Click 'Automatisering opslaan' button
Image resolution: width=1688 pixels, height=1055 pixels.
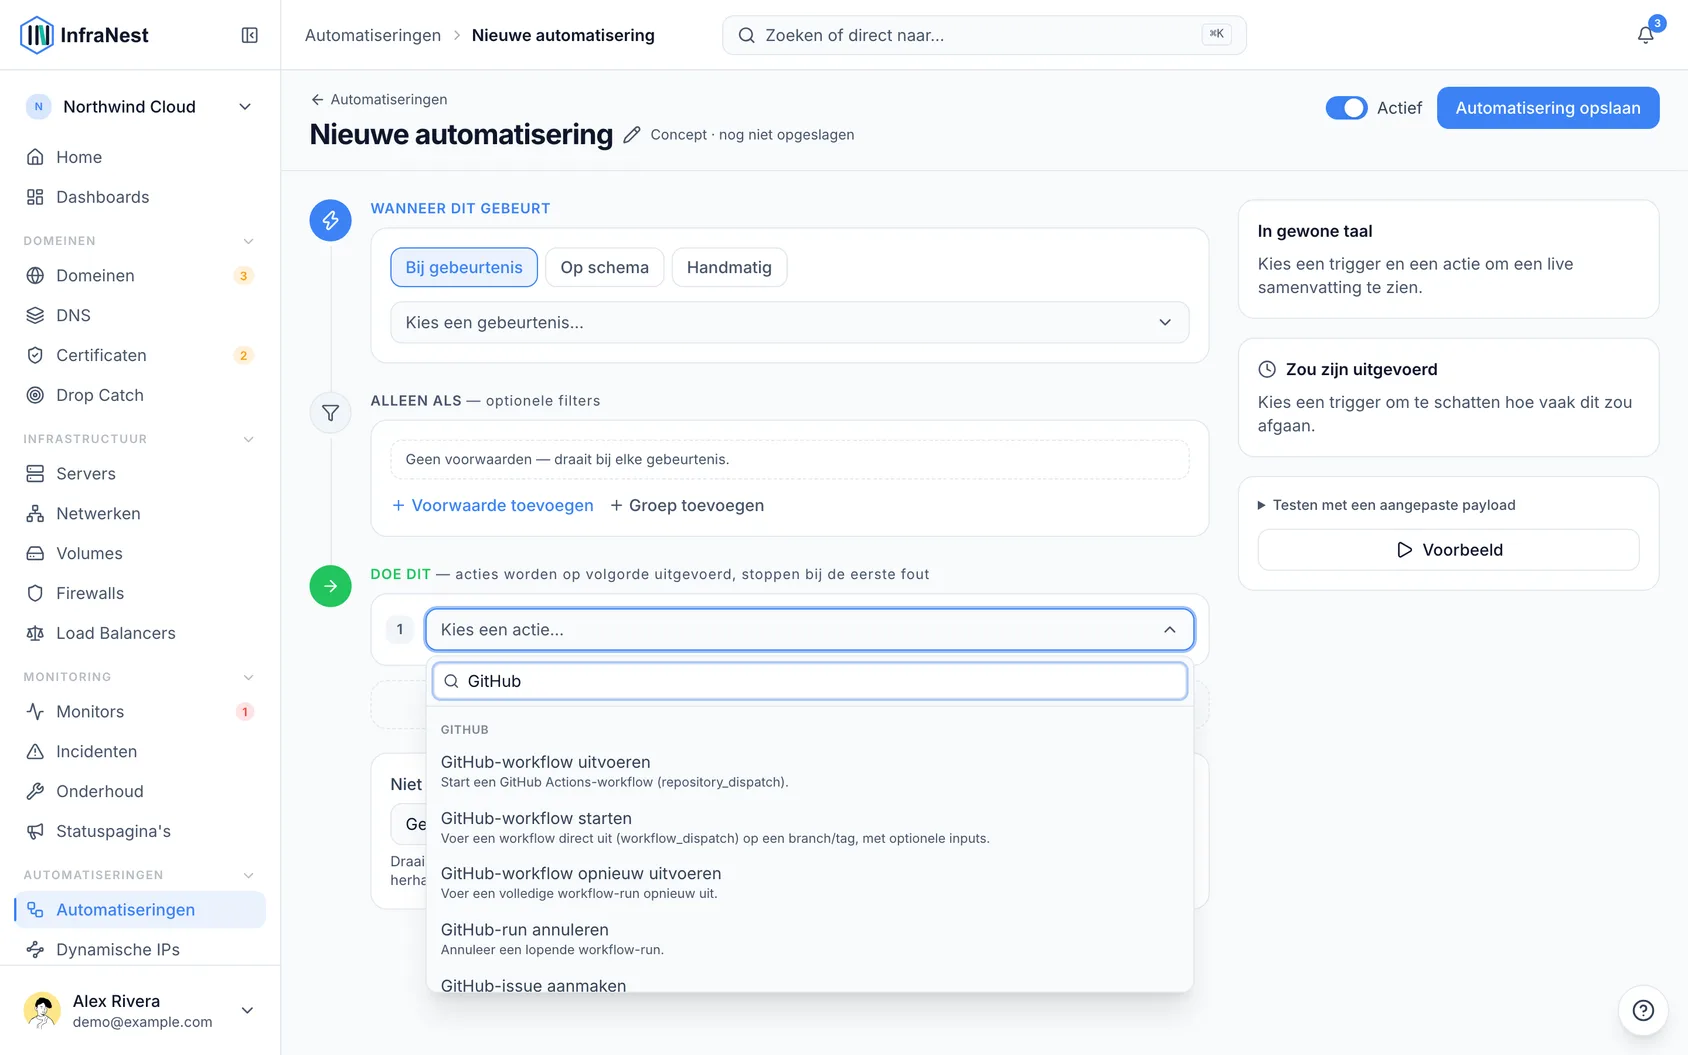[x=1547, y=108]
